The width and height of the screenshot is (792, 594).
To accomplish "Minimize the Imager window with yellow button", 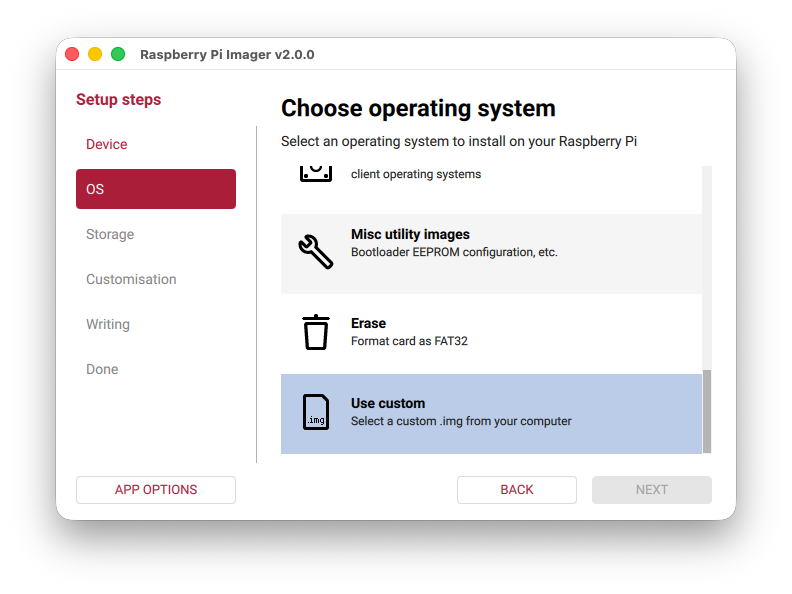I will (x=95, y=54).
